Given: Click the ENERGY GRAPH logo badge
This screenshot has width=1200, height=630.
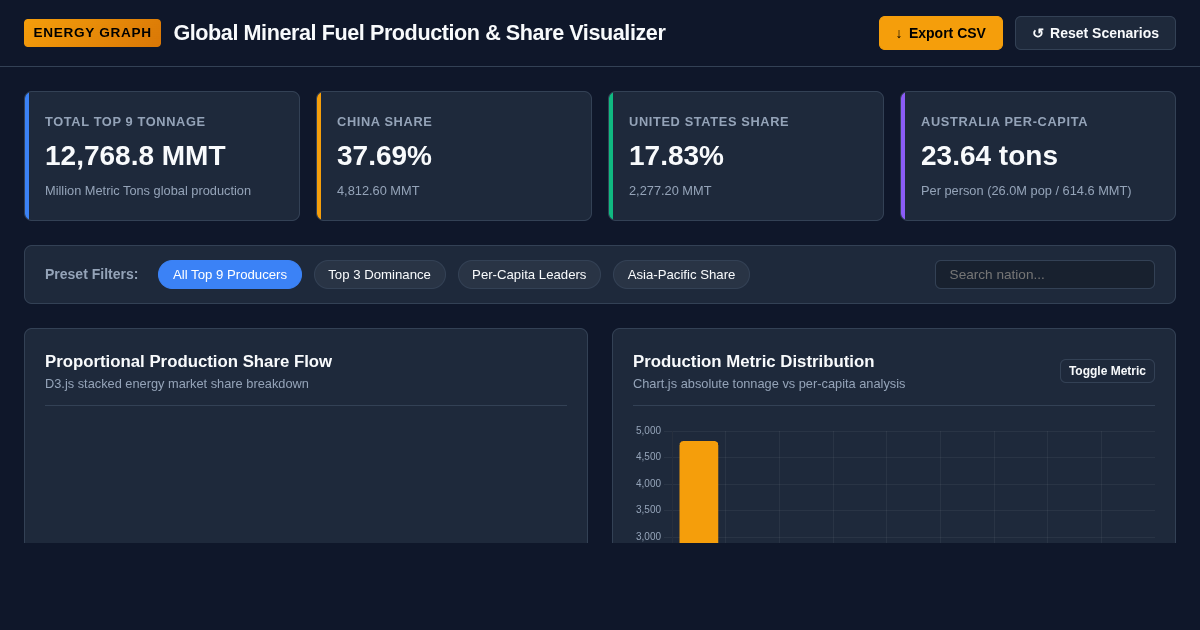Looking at the screenshot, I should [x=92, y=33].
